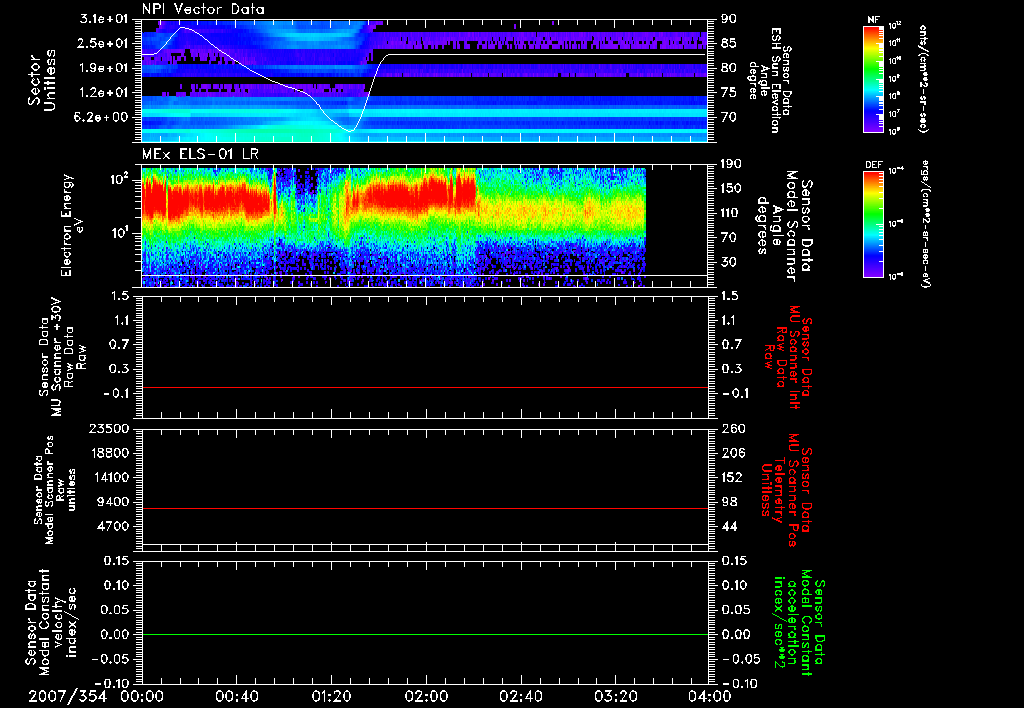Click the "44" telemetry tick value
The width and height of the screenshot is (1024, 708).
729,526
